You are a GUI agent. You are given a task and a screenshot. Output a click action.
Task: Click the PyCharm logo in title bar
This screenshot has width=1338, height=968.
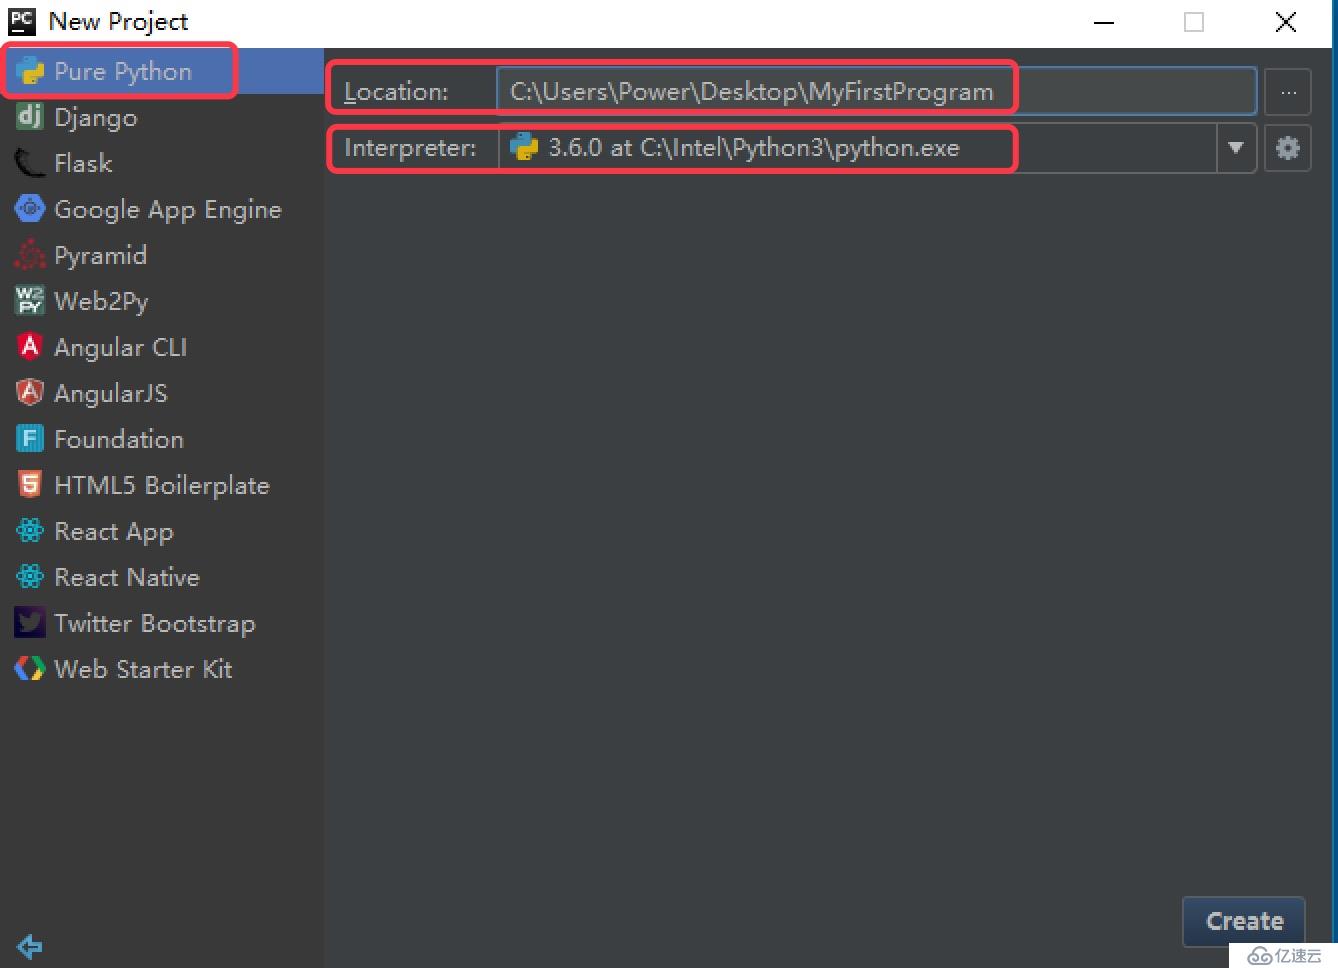(x=21, y=21)
